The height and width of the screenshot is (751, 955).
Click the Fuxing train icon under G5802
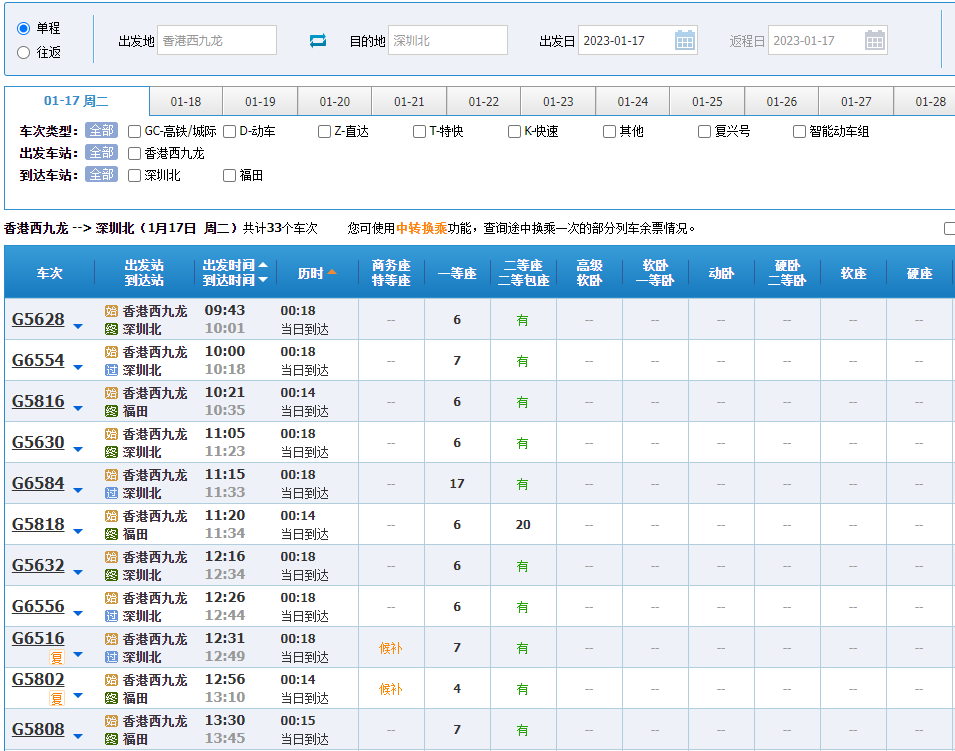pyautogui.click(x=57, y=699)
